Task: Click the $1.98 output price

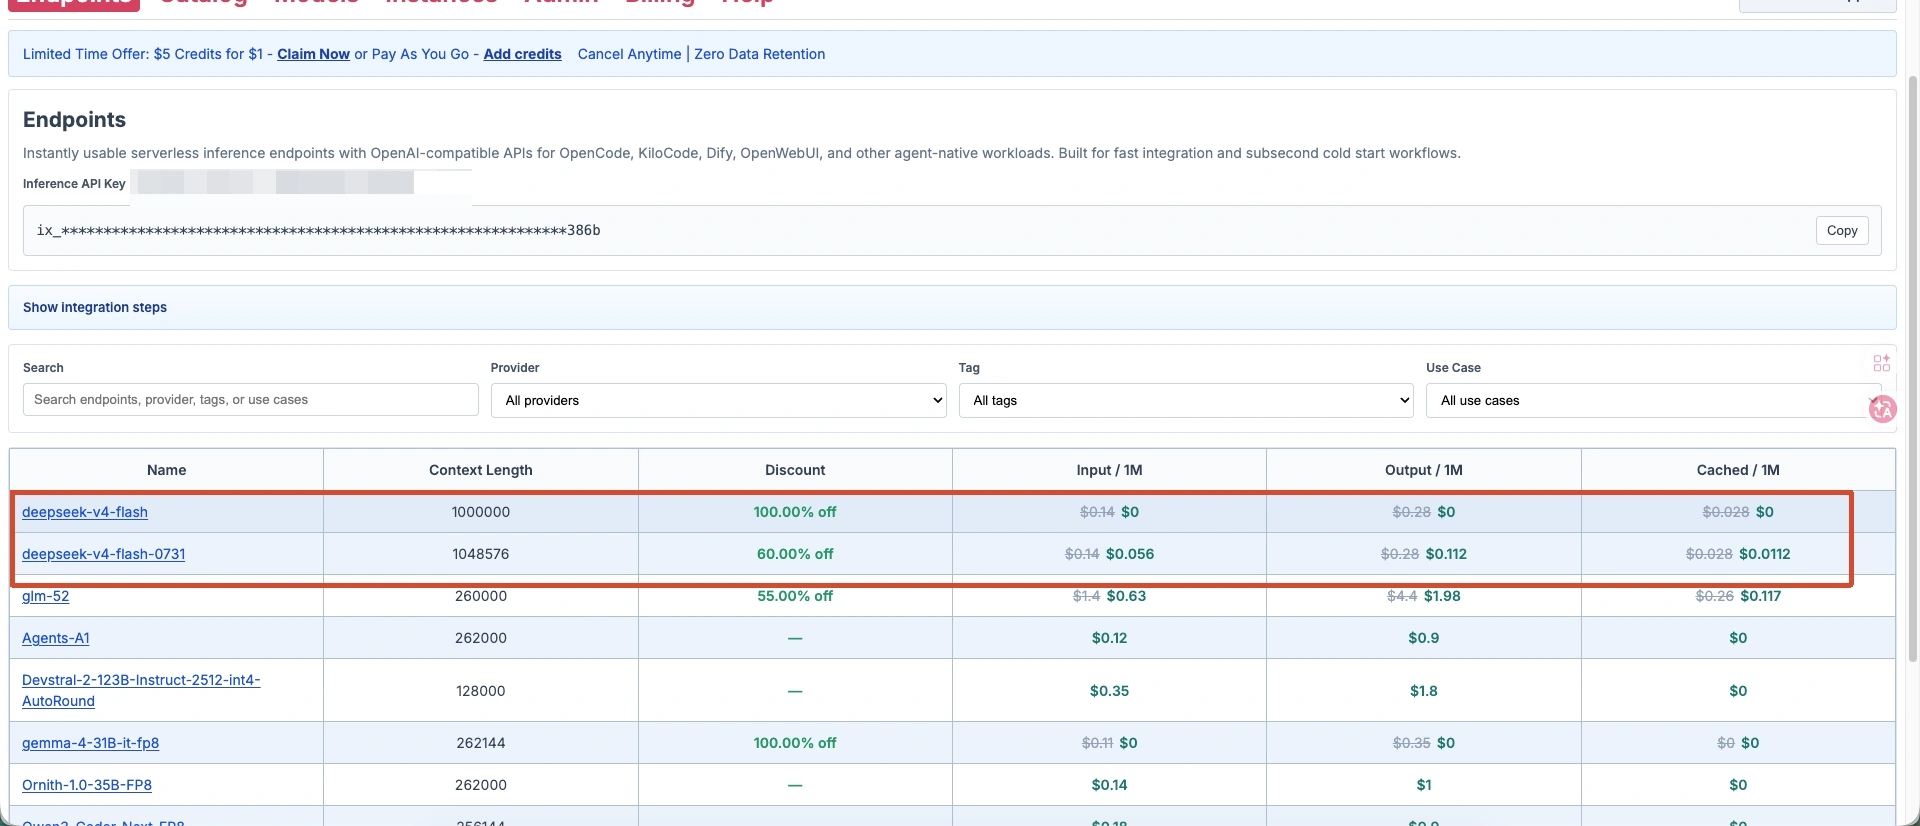Action: [1442, 596]
